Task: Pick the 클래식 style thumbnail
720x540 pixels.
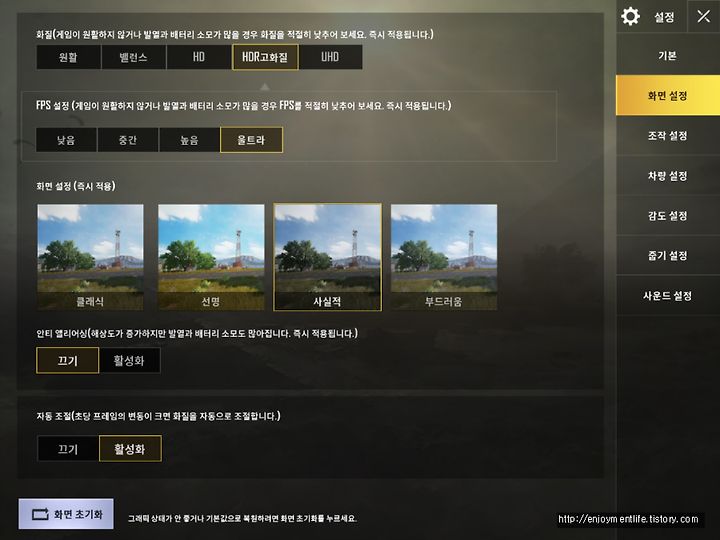Action: (x=90, y=257)
